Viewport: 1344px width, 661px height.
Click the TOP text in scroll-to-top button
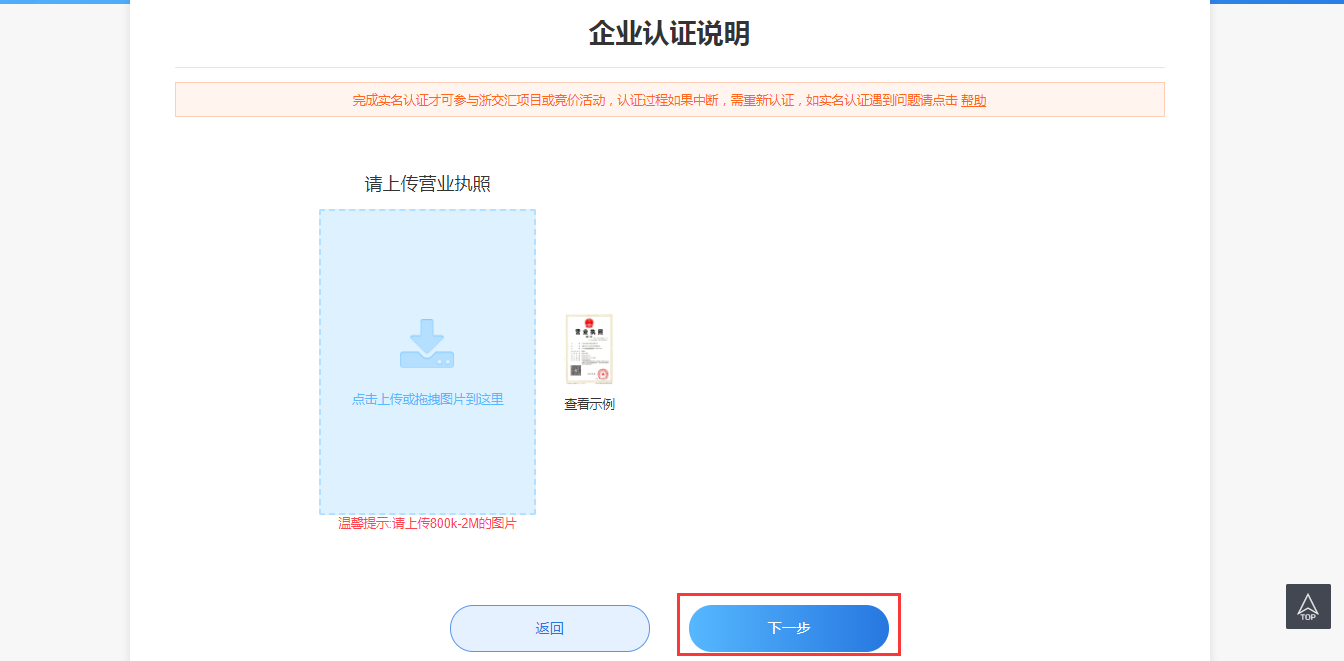(1307, 617)
